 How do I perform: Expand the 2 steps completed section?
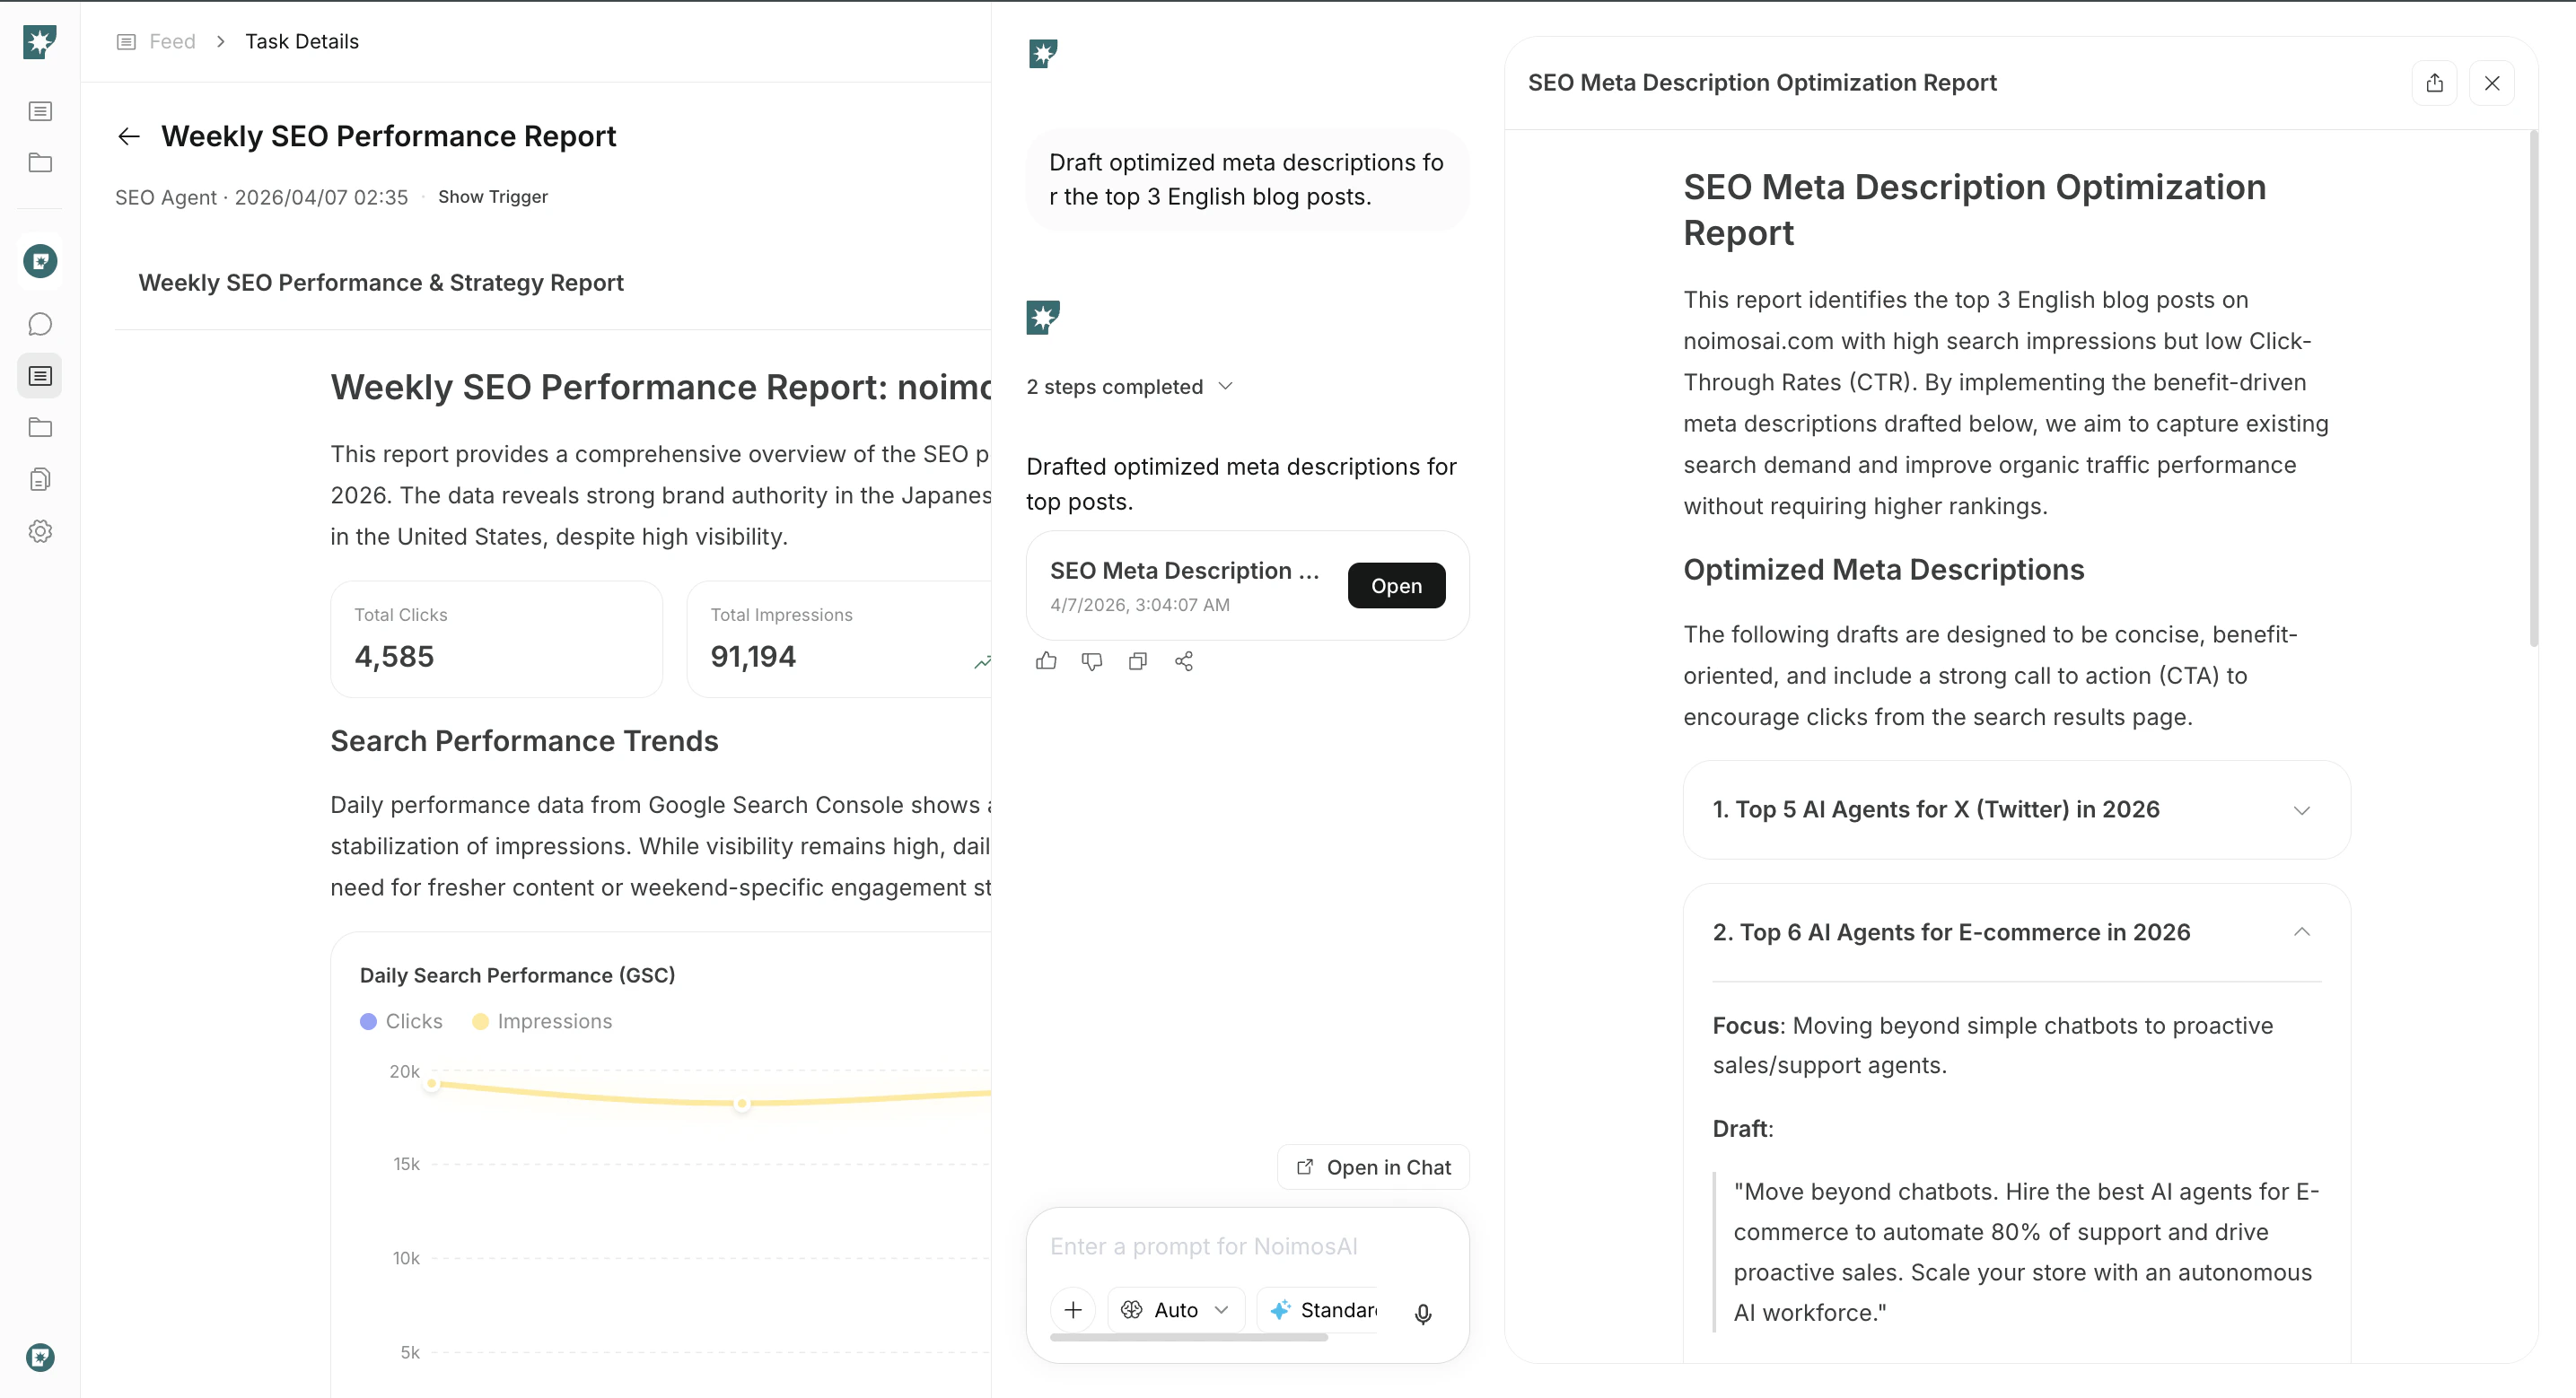pos(1130,387)
